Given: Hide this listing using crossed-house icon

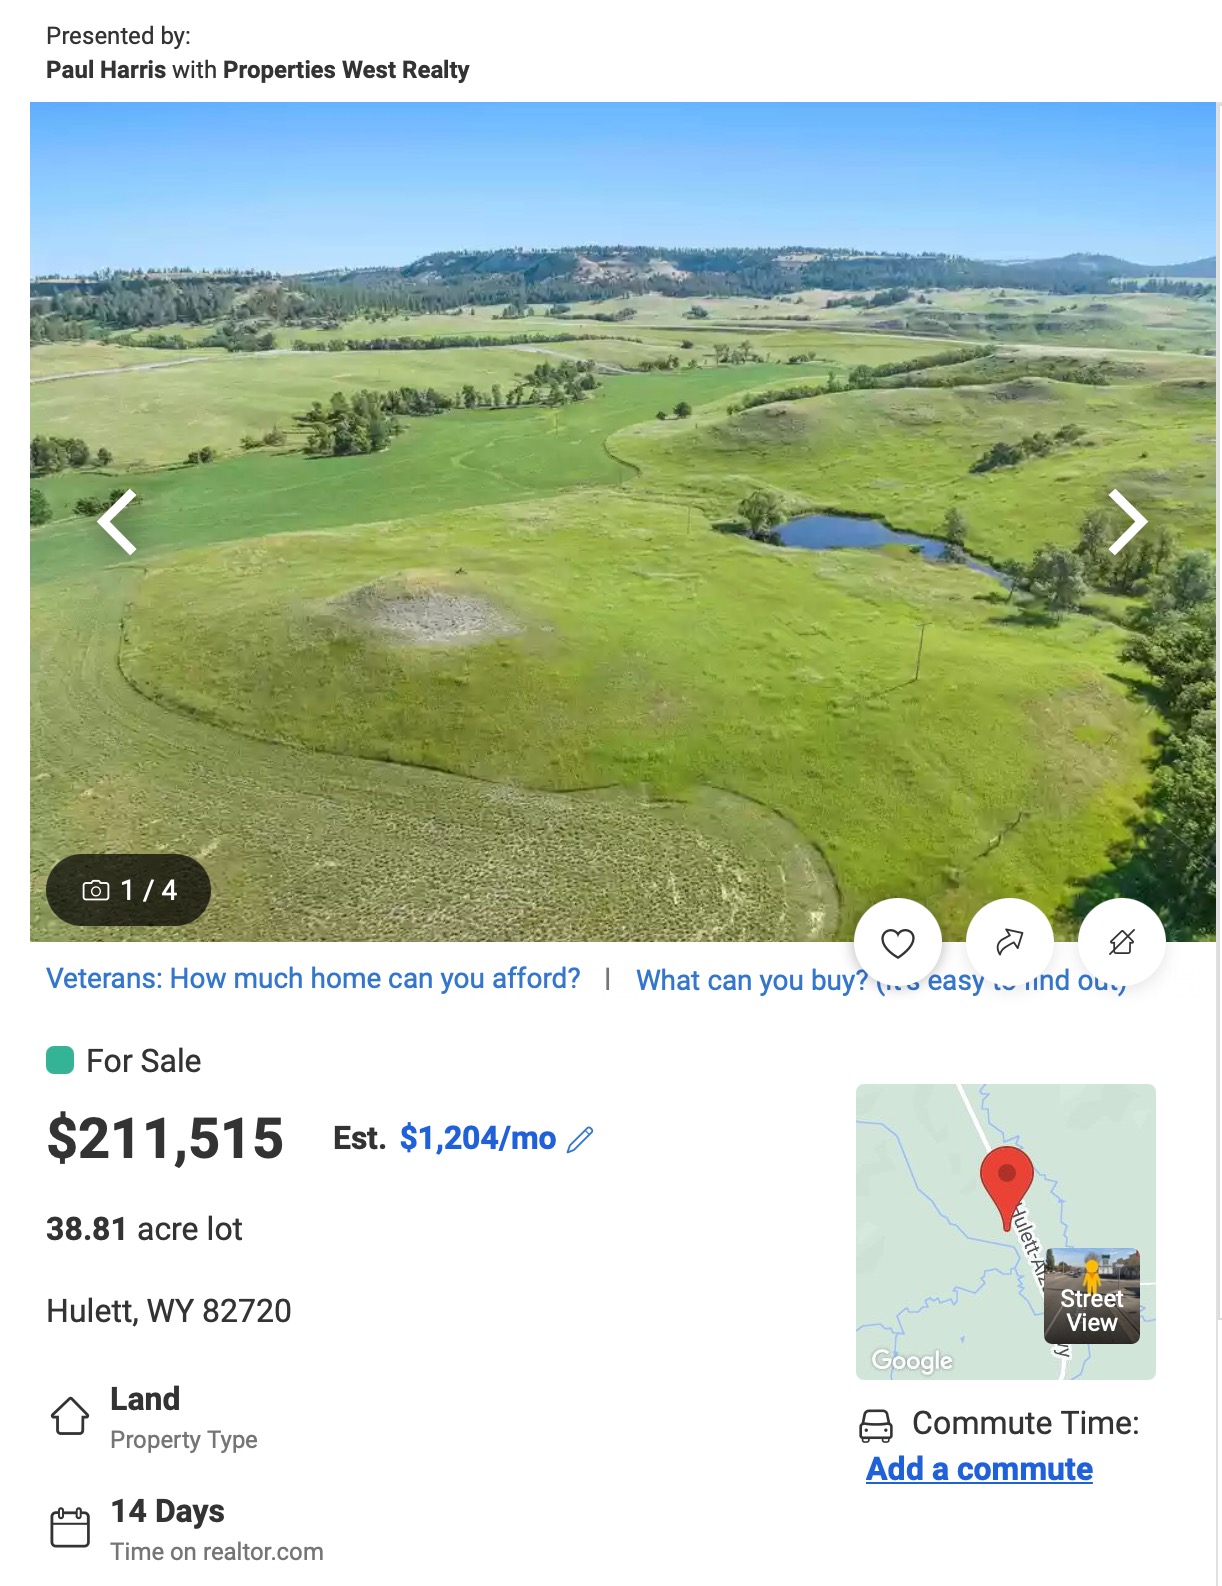Looking at the screenshot, I should [1121, 942].
